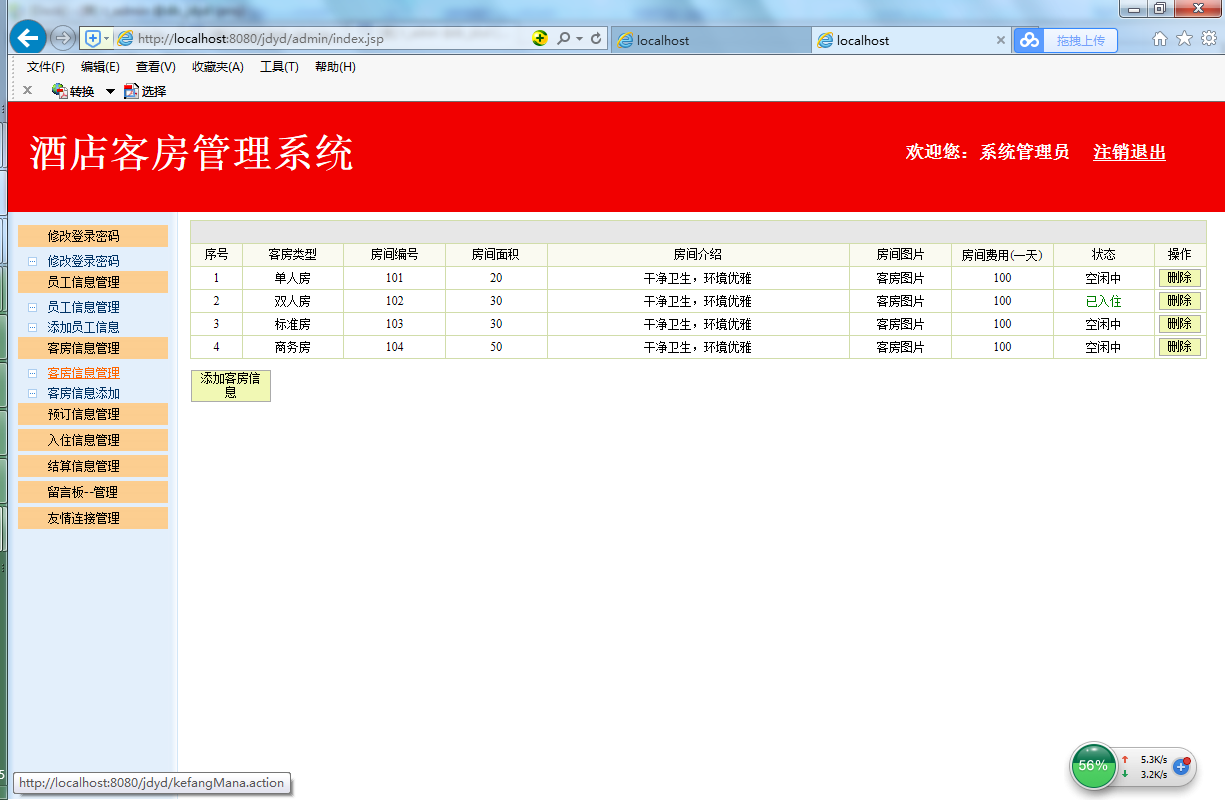Open orange 客房信息管理 sidebar link
Screen dimensions: 1225x800
[83, 373]
